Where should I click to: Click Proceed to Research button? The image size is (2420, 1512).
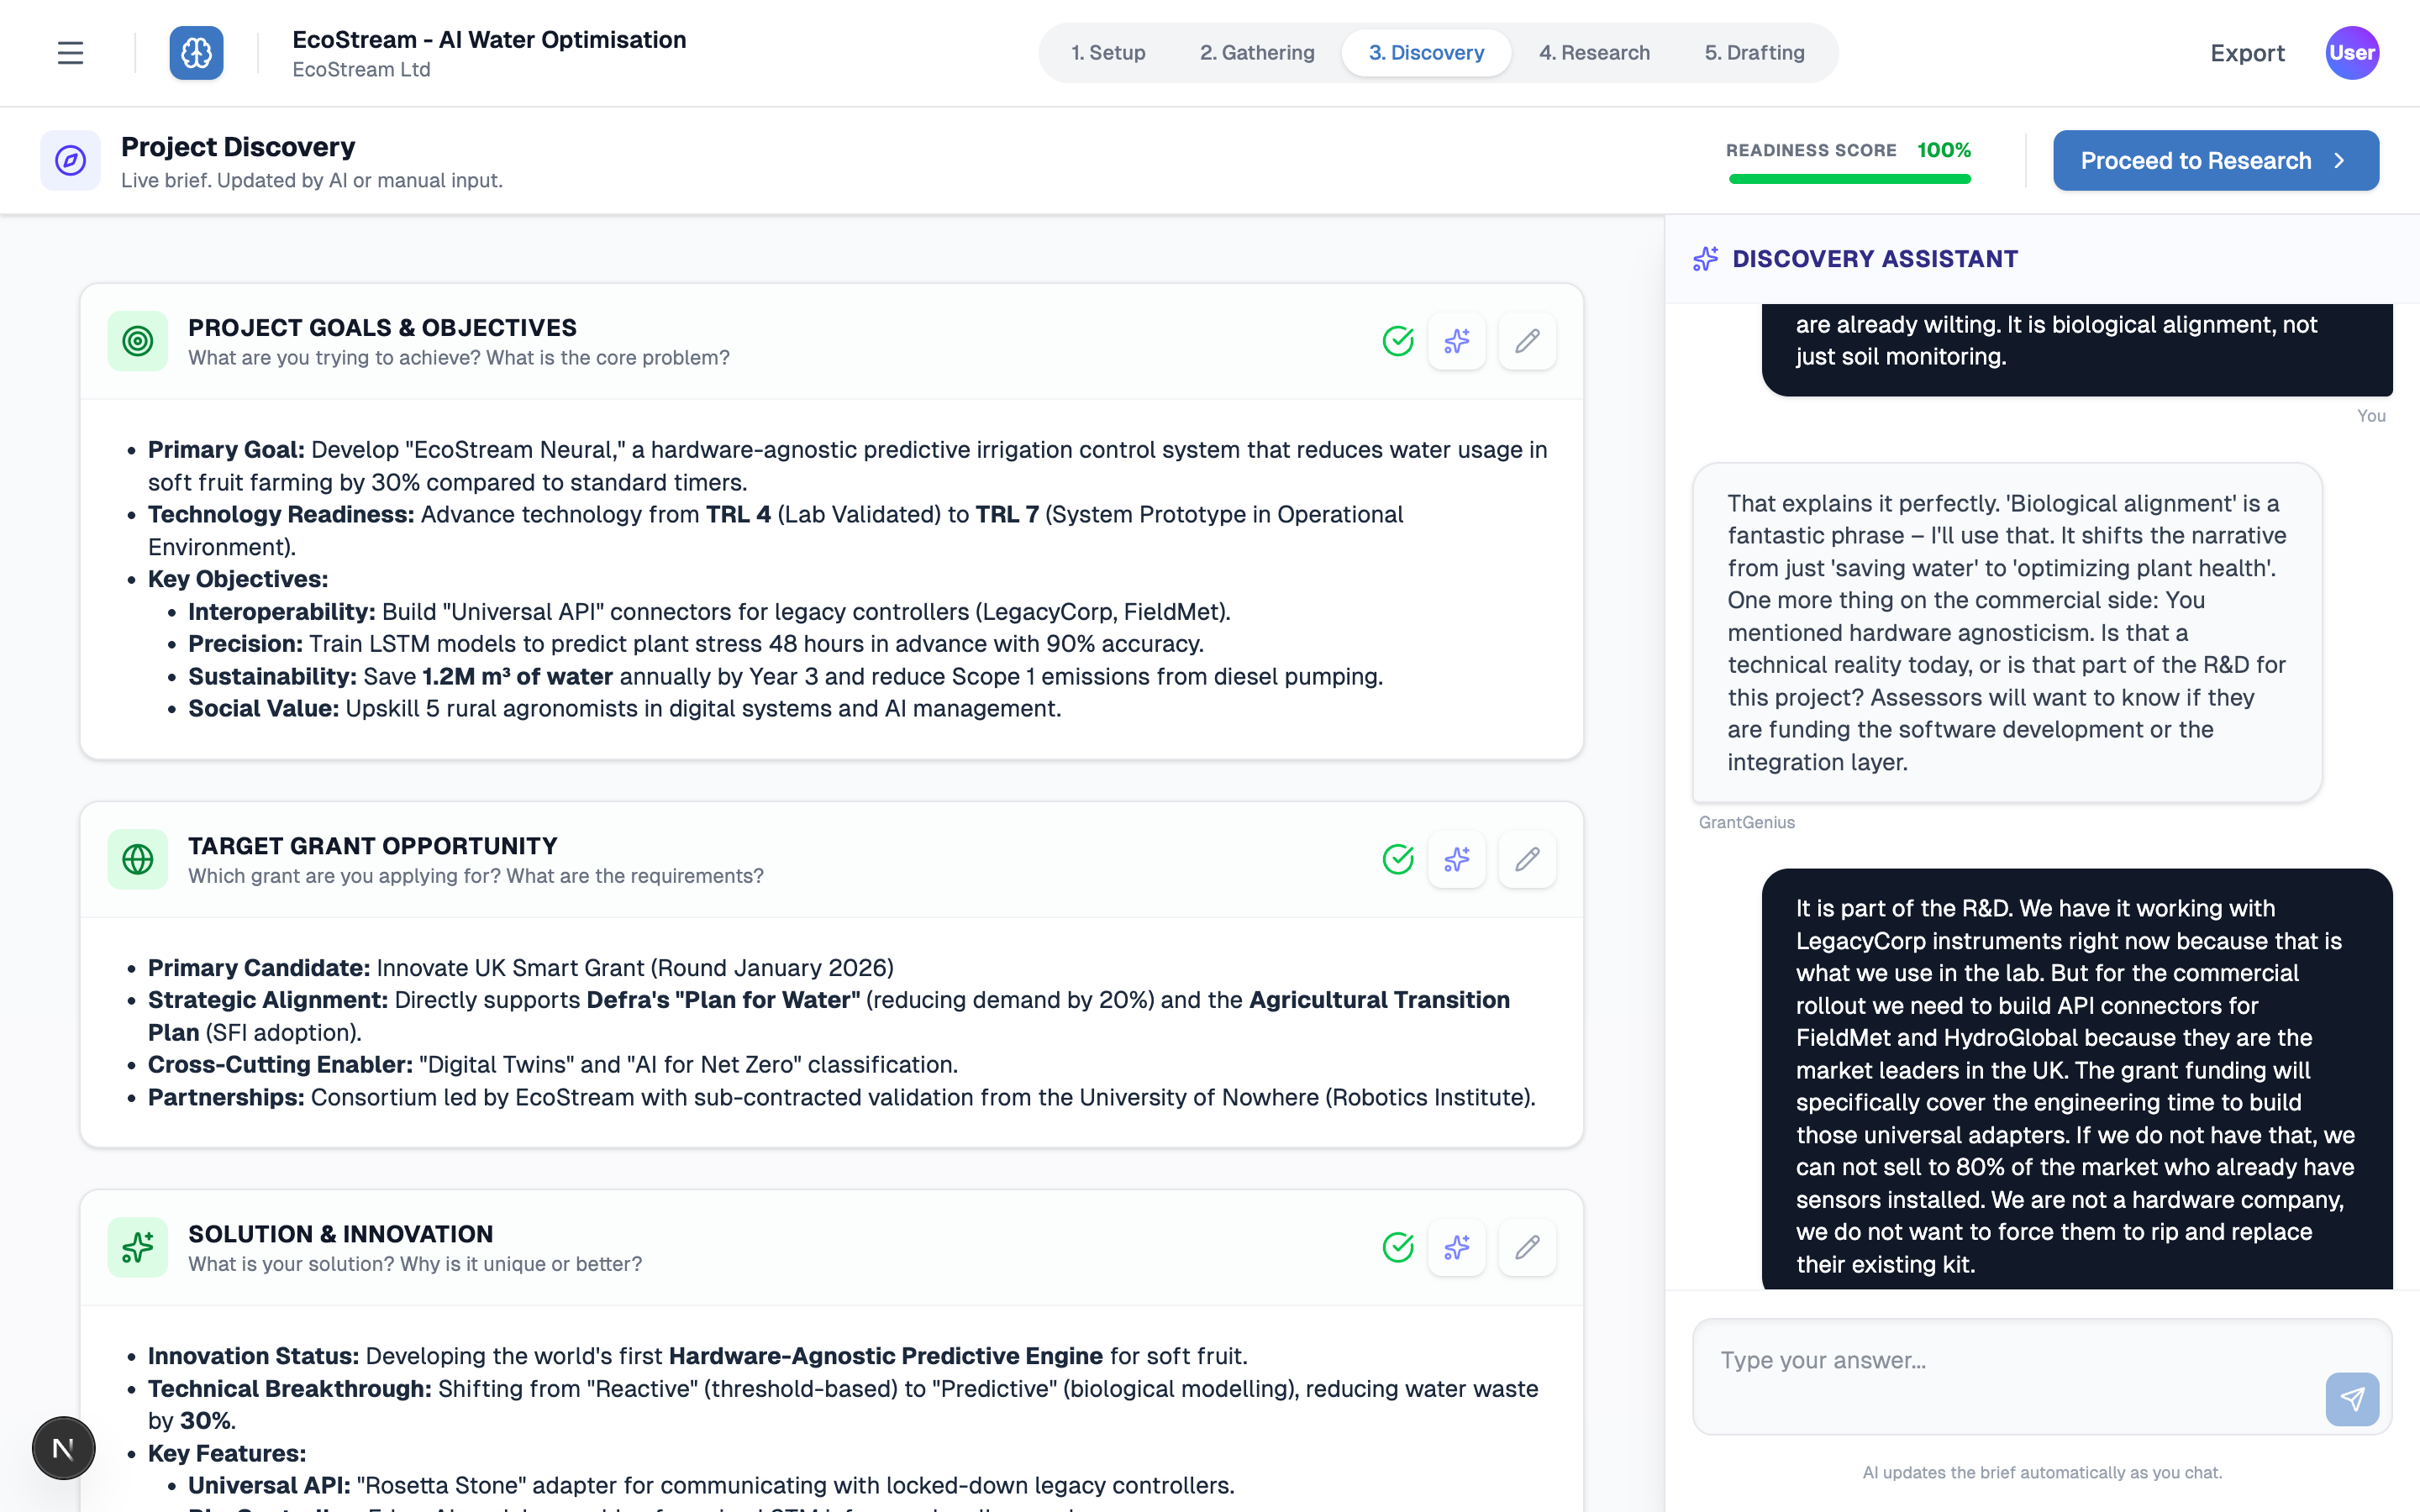point(2215,160)
